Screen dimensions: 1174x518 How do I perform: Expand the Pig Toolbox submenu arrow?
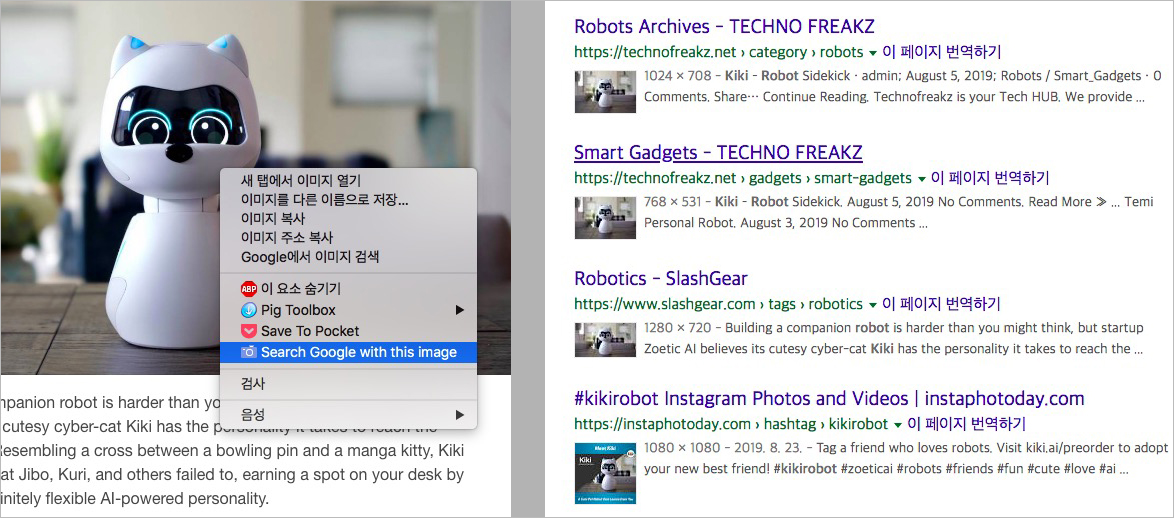click(x=460, y=310)
